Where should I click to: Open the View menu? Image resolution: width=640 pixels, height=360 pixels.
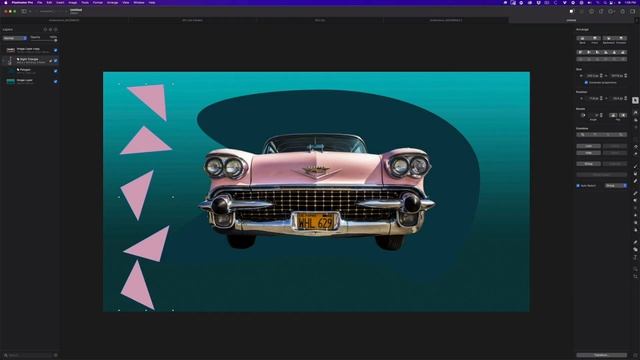126,2
